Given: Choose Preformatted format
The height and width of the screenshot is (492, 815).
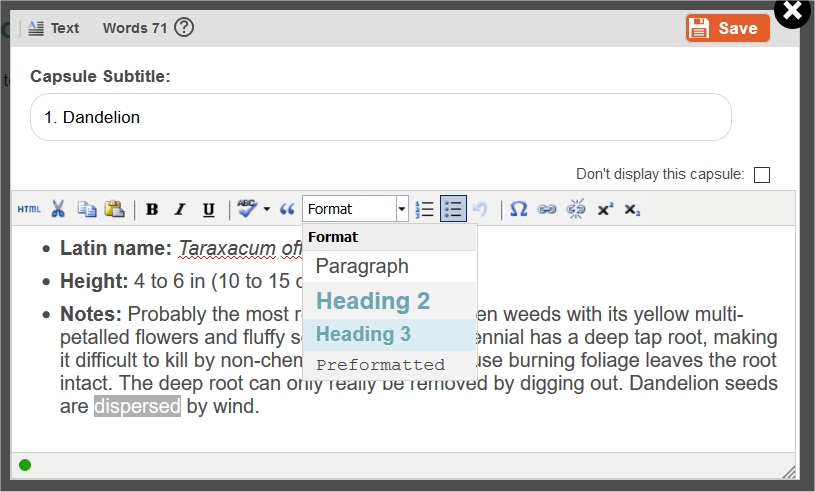Looking at the screenshot, I should tap(389, 365).
